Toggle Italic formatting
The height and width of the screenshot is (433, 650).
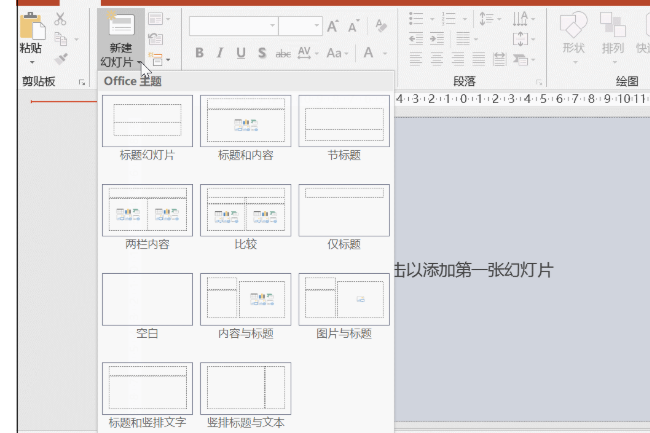tap(220, 53)
